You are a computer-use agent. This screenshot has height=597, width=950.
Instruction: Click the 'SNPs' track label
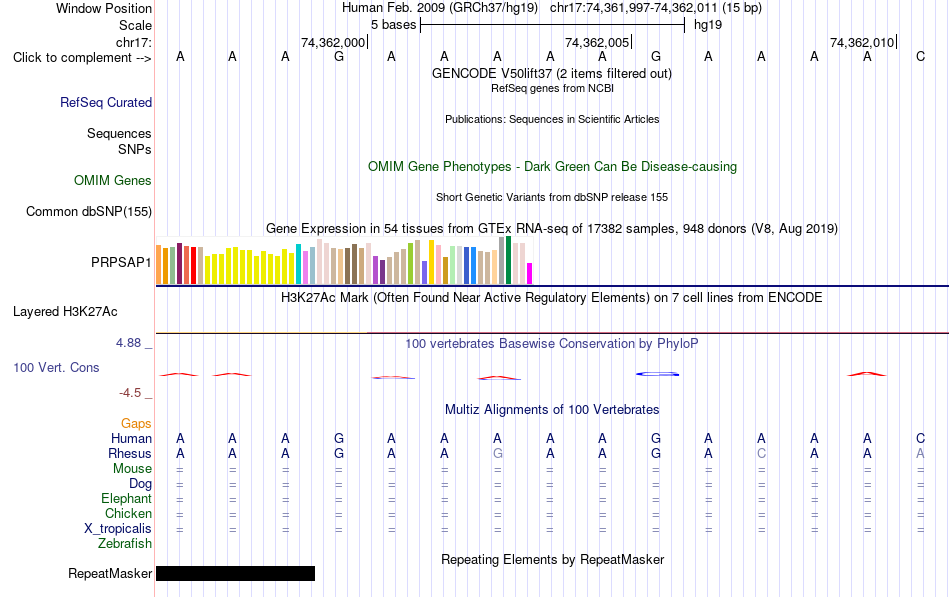135,149
